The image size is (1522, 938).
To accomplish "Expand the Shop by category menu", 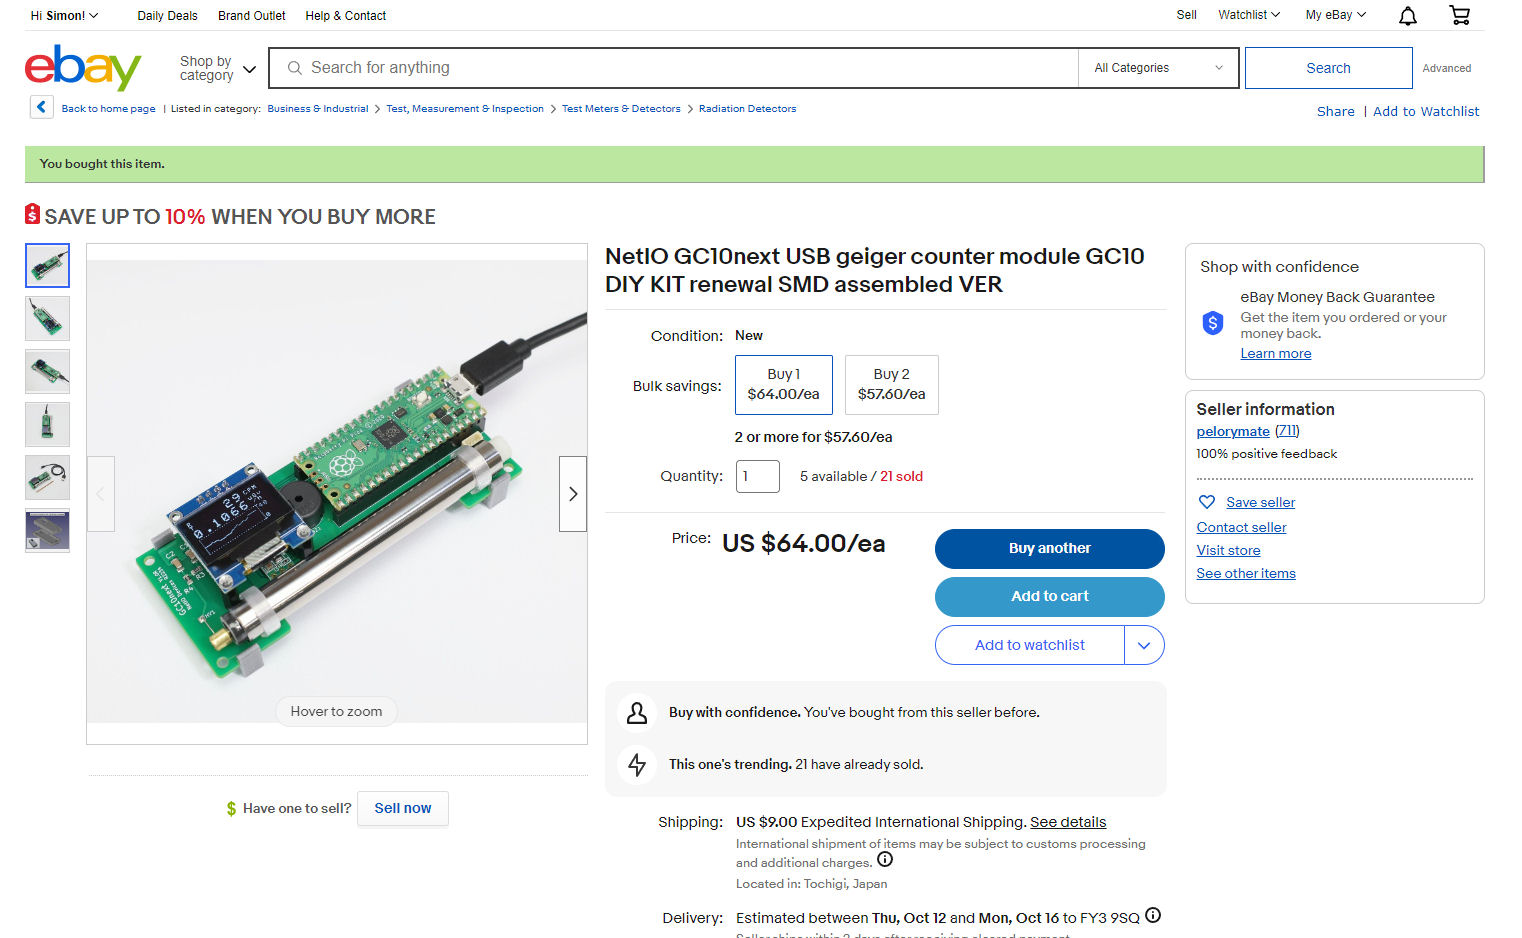I will pos(217,68).
